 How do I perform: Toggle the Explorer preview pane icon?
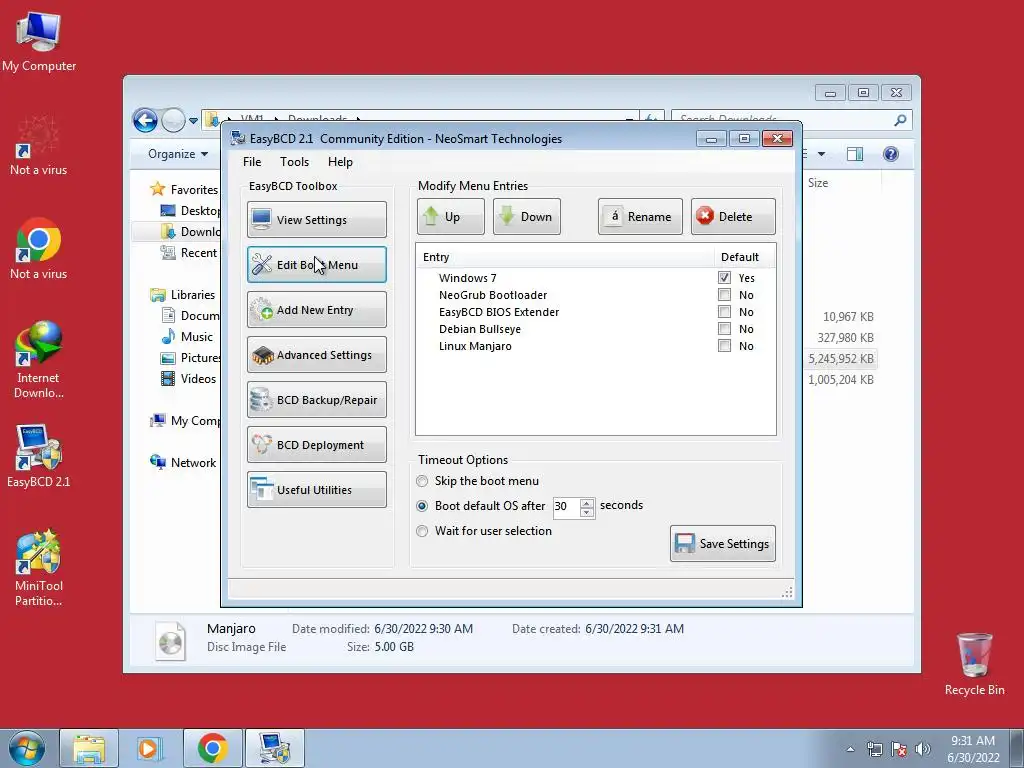point(855,154)
